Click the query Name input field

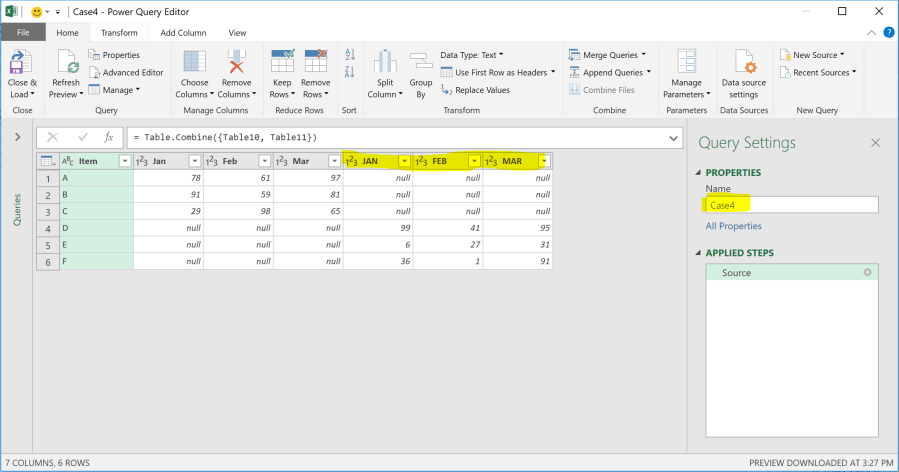click(x=790, y=205)
